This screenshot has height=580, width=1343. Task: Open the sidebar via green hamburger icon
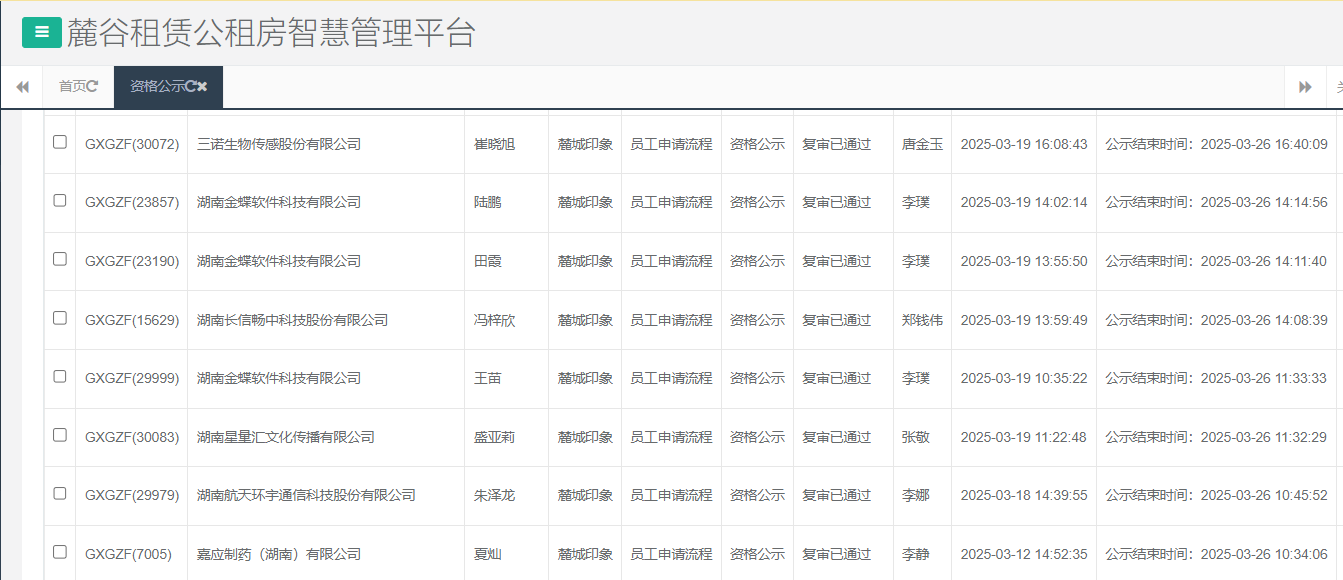[40, 31]
